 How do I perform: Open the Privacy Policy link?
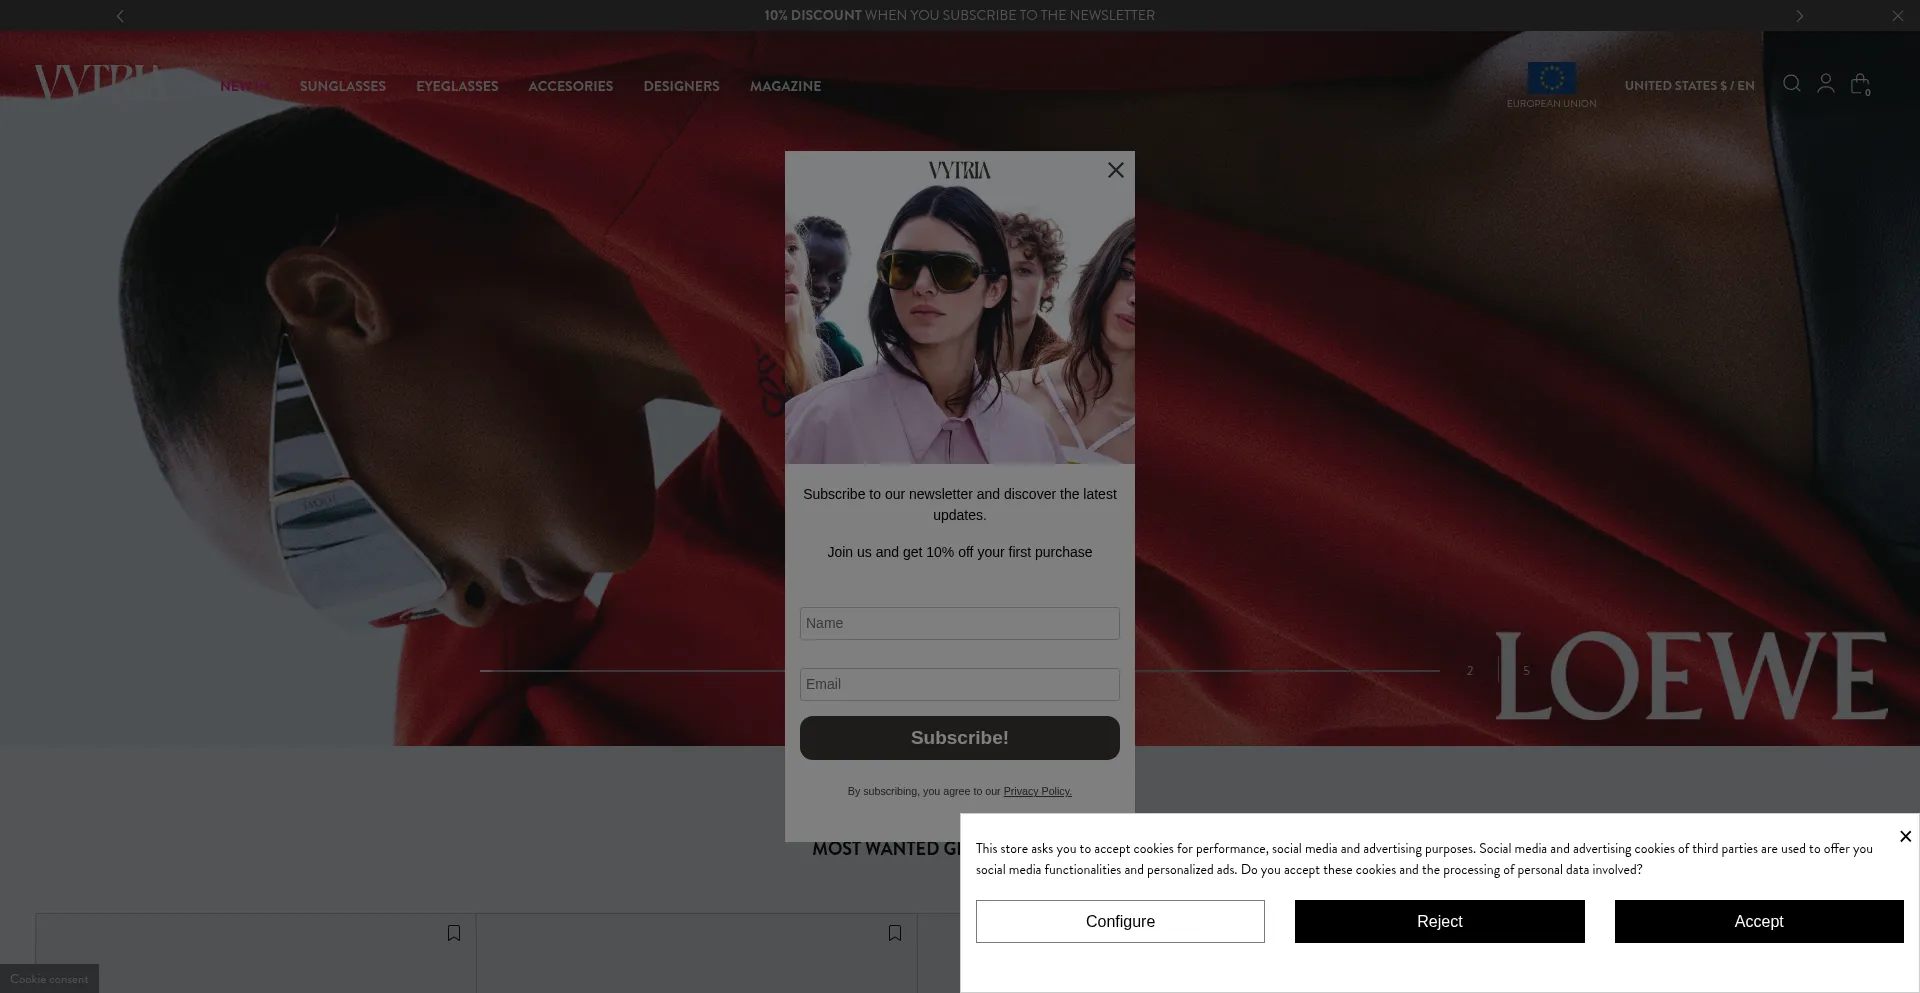click(x=1037, y=791)
